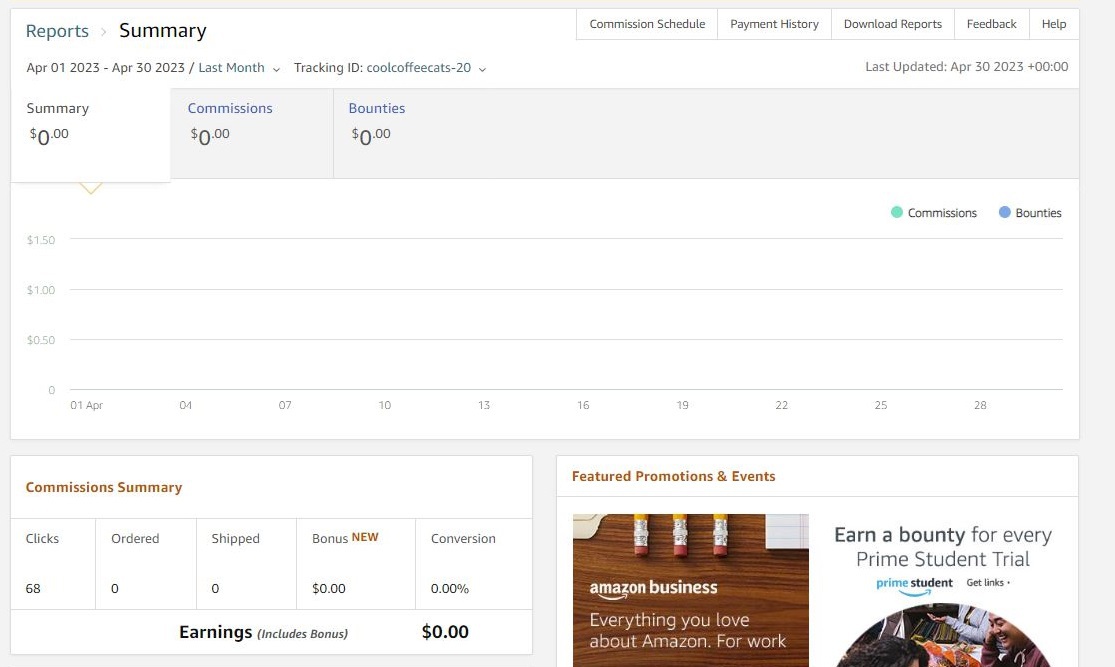Screen dimensions: 1115x667
Task: Select the Summary $0.00 tab
Action: [x=90, y=134]
